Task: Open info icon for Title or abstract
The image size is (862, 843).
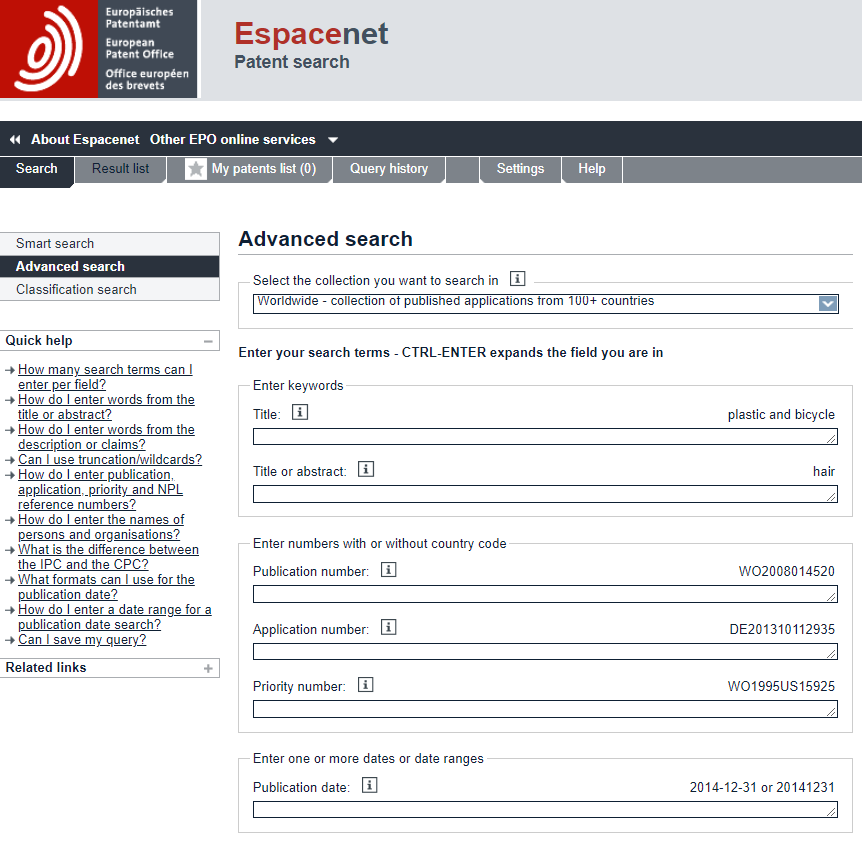Action: [366, 469]
